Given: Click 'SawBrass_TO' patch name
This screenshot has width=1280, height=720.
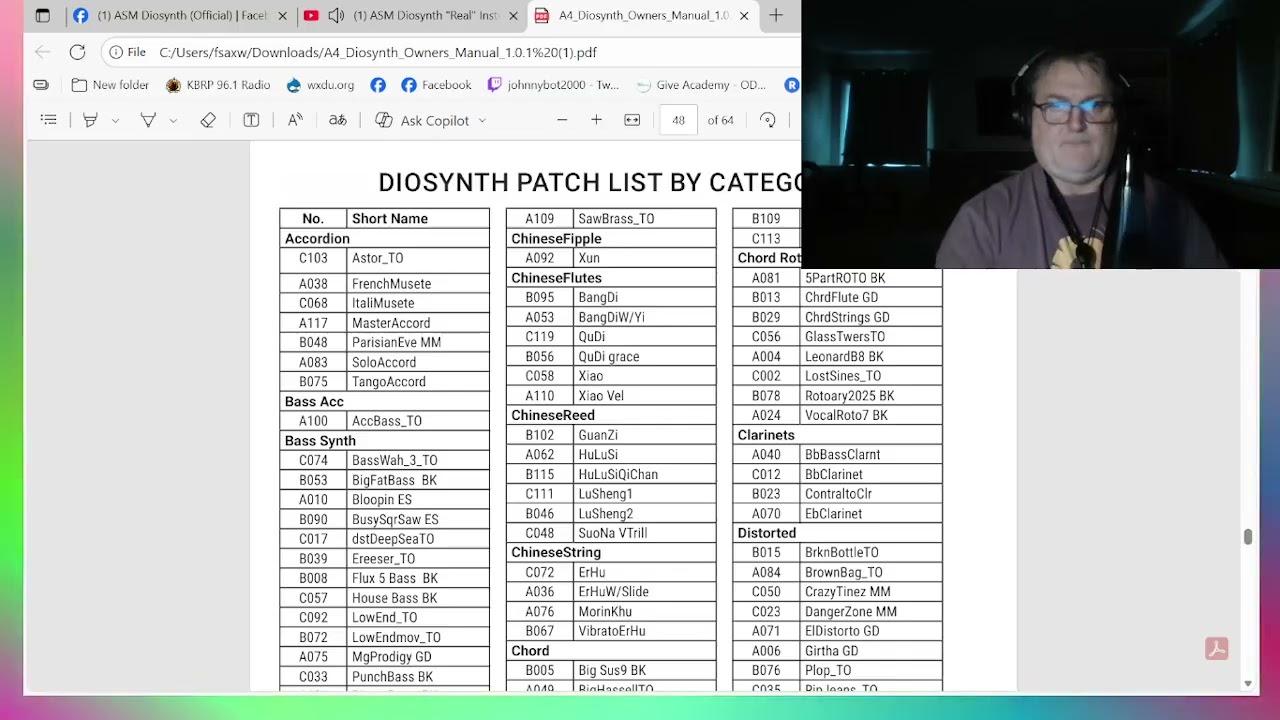Looking at the screenshot, I should click(616, 219).
